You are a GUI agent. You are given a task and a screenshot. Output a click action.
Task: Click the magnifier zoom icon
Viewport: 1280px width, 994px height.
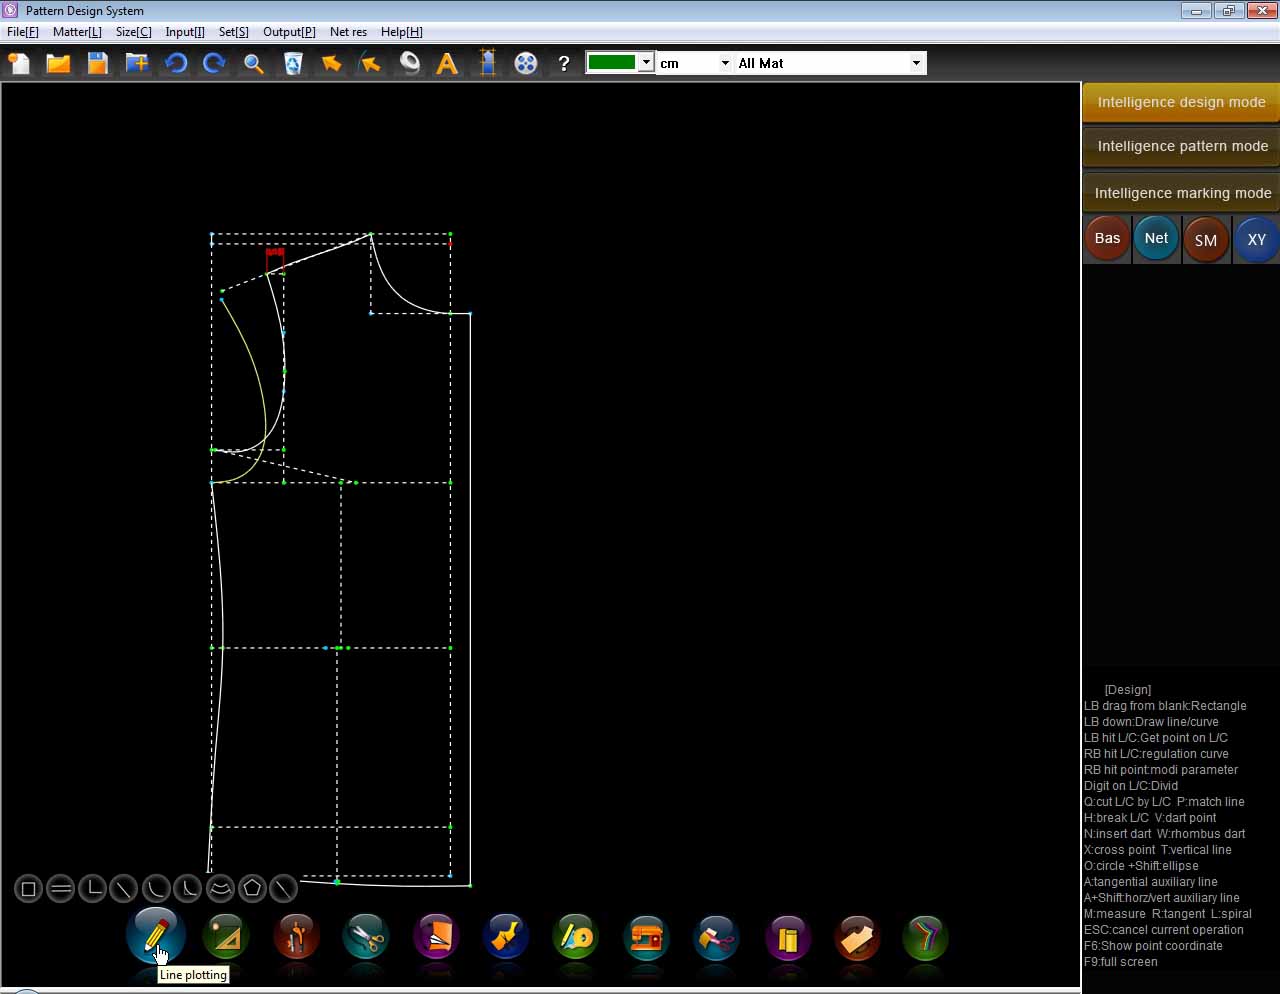(x=254, y=64)
